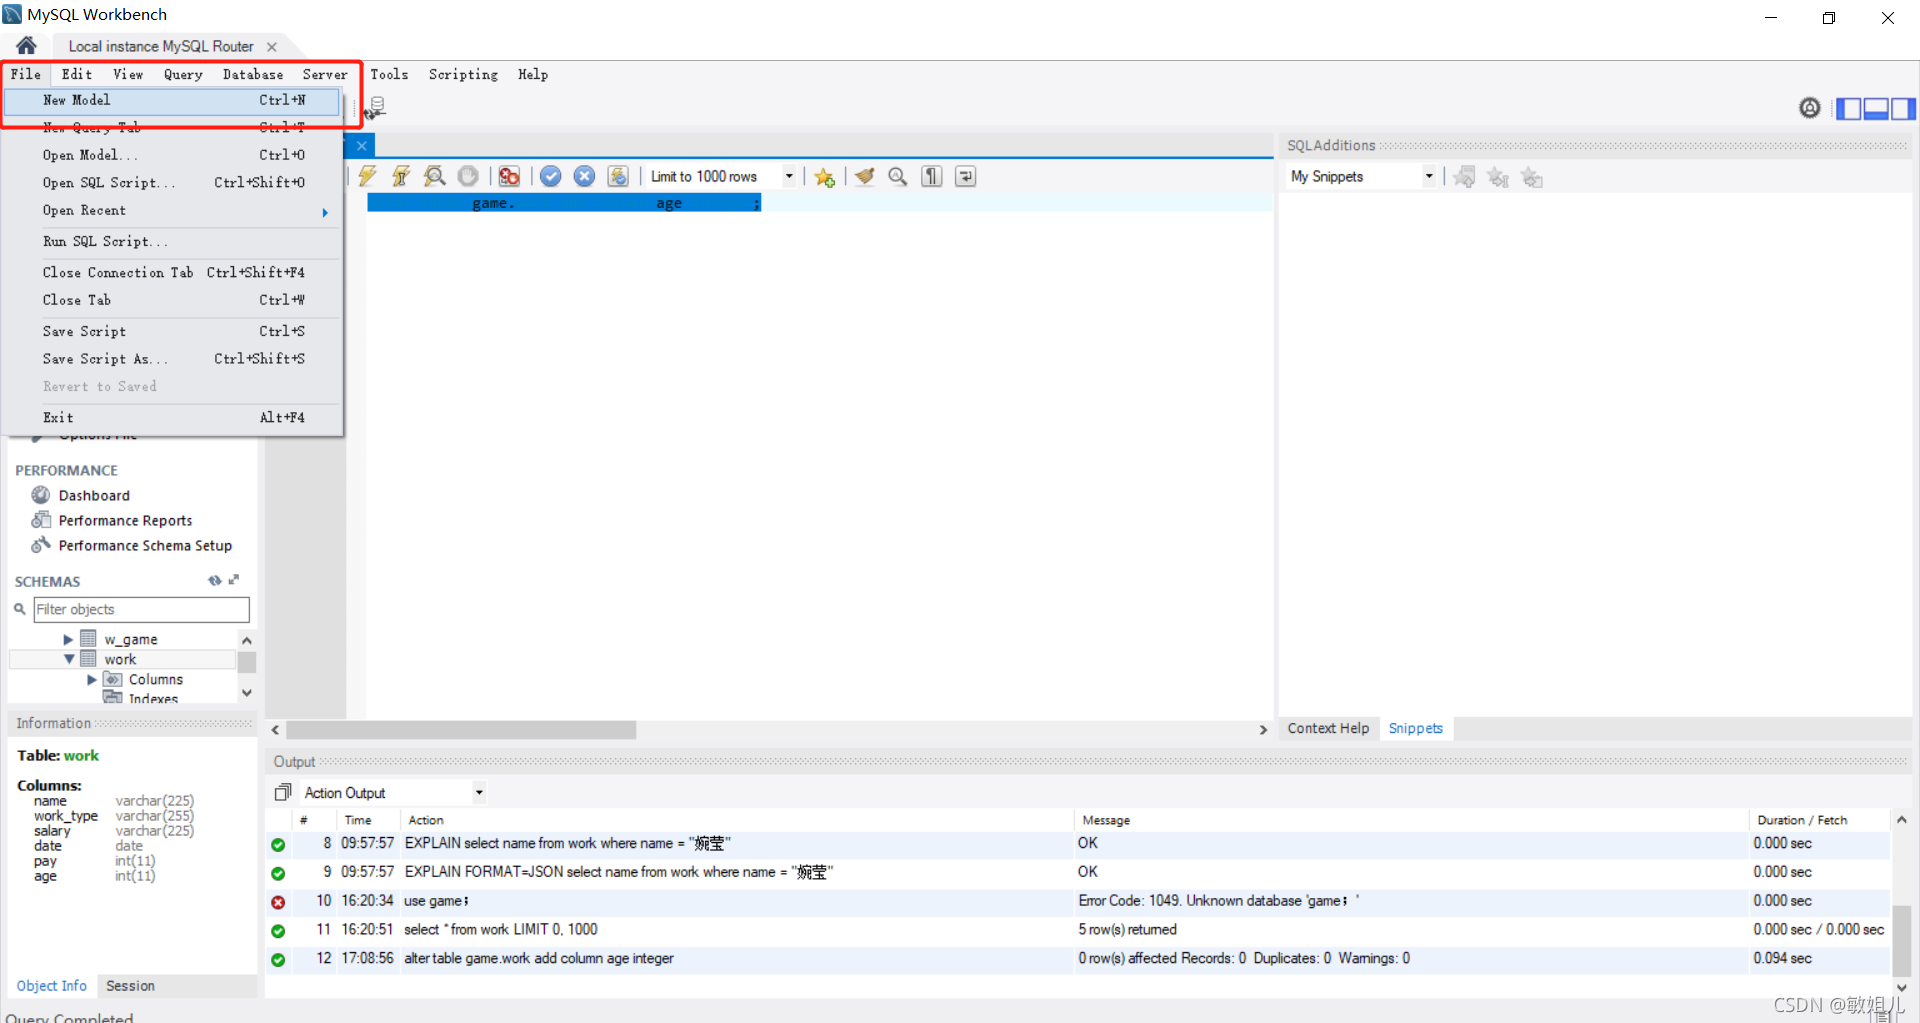Open Performance Schema Setup

click(144, 545)
